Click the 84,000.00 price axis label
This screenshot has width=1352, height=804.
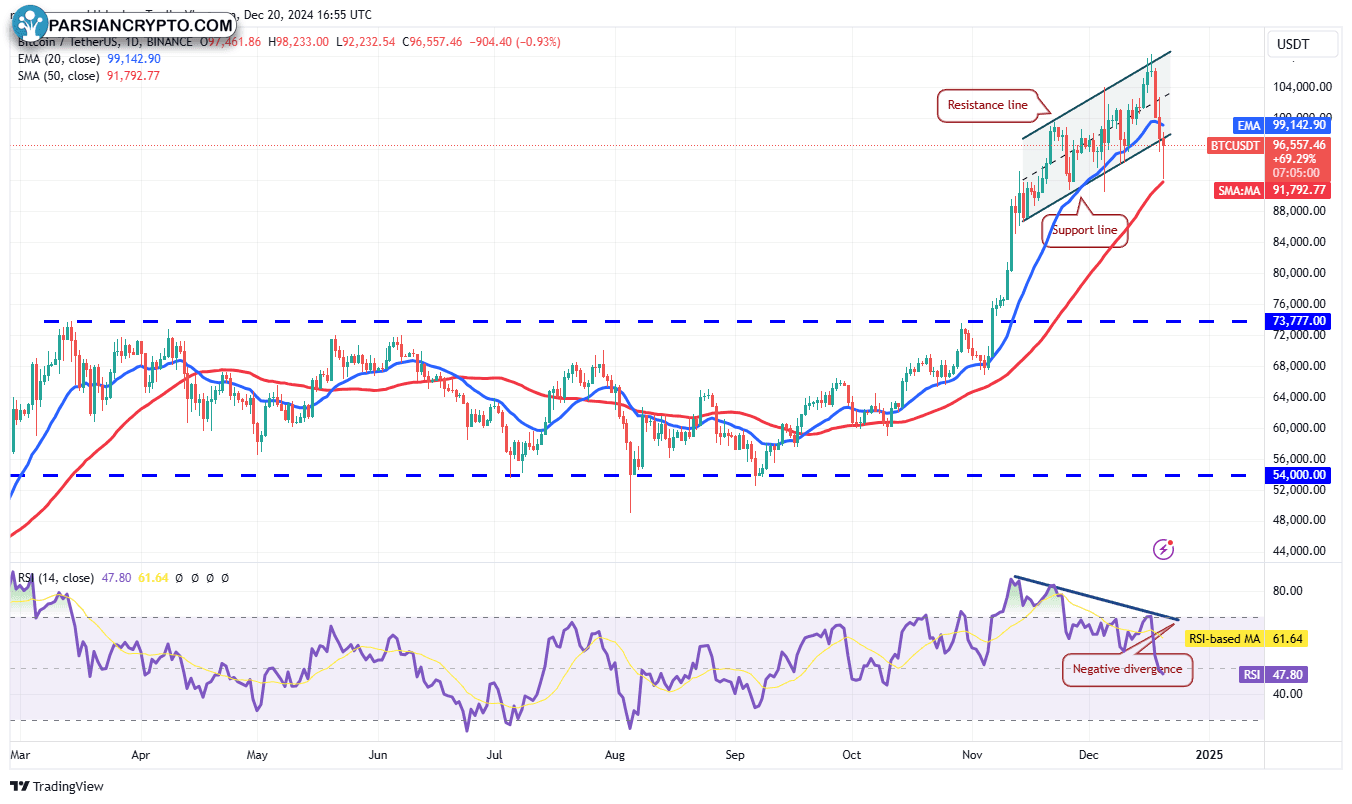[1299, 242]
